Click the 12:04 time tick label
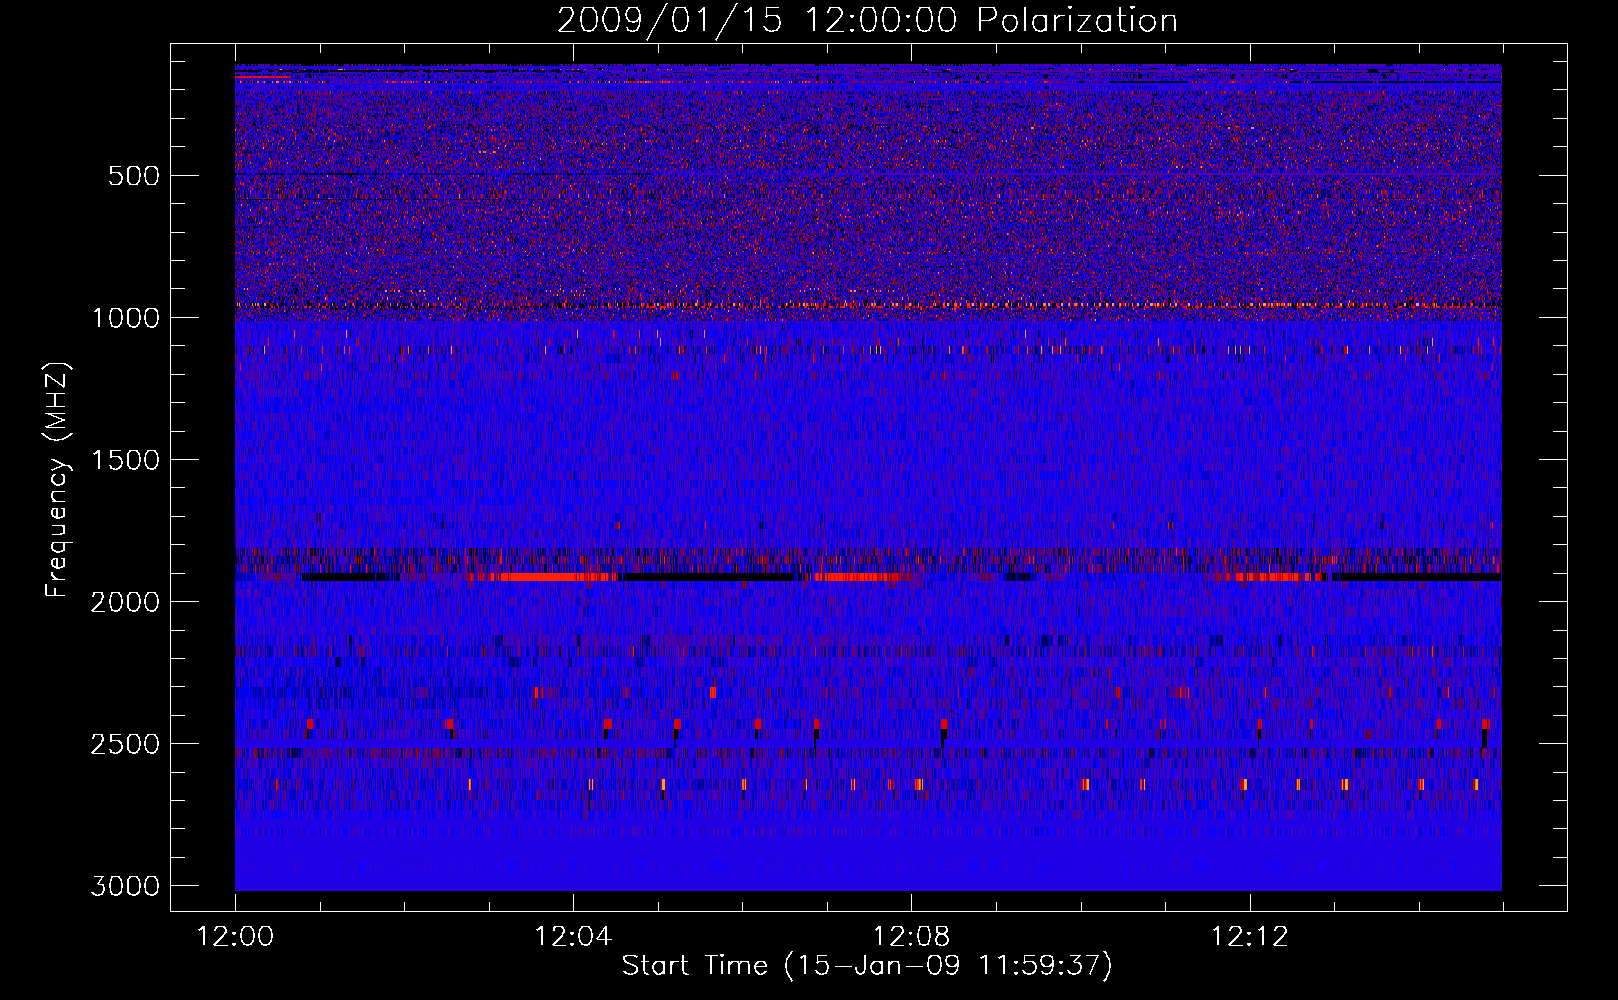Image resolution: width=1618 pixels, height=1000 pixels. [573, 937]
